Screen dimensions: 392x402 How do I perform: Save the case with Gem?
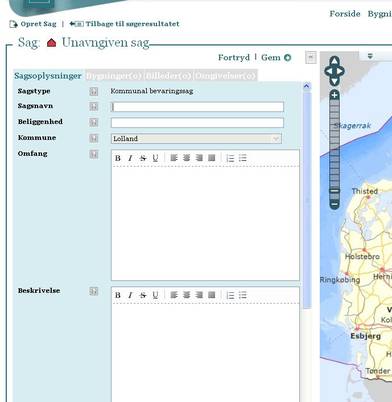click(276, 58)
